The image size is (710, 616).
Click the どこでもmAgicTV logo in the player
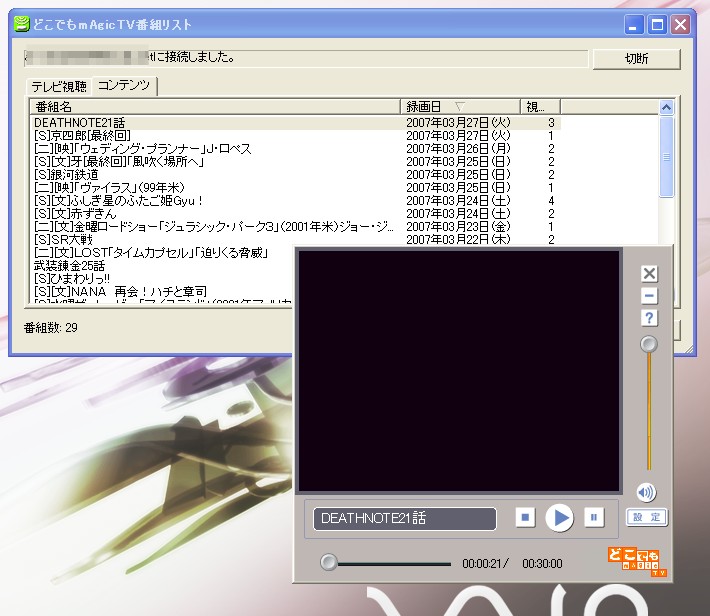(637, 561)
